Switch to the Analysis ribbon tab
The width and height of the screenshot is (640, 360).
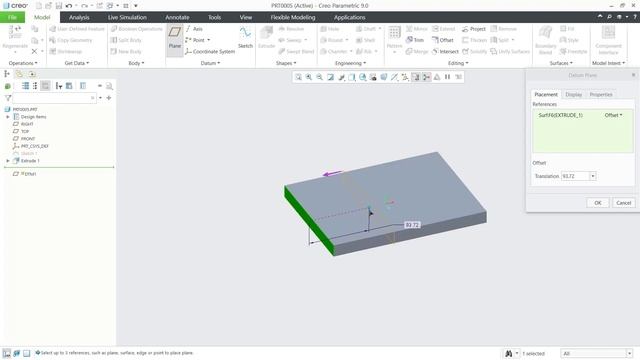[79, 17]
